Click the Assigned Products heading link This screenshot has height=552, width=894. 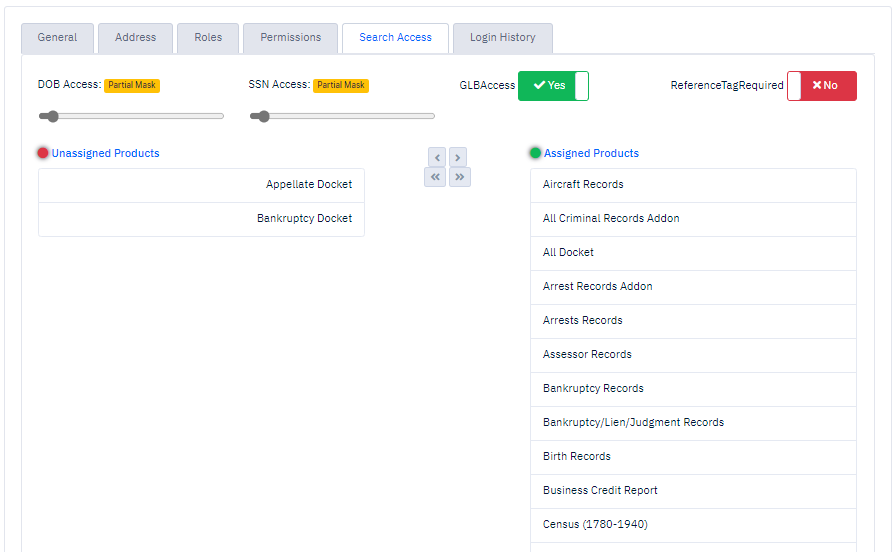(591, 153)
